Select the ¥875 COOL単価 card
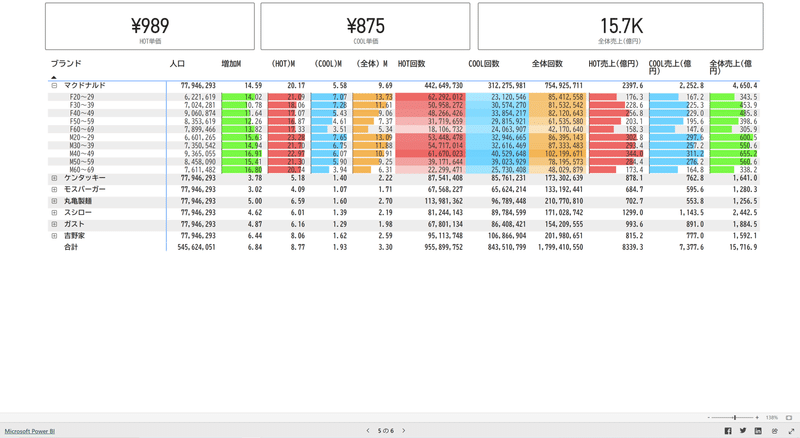The image size is (800, 438). (365, 26)
